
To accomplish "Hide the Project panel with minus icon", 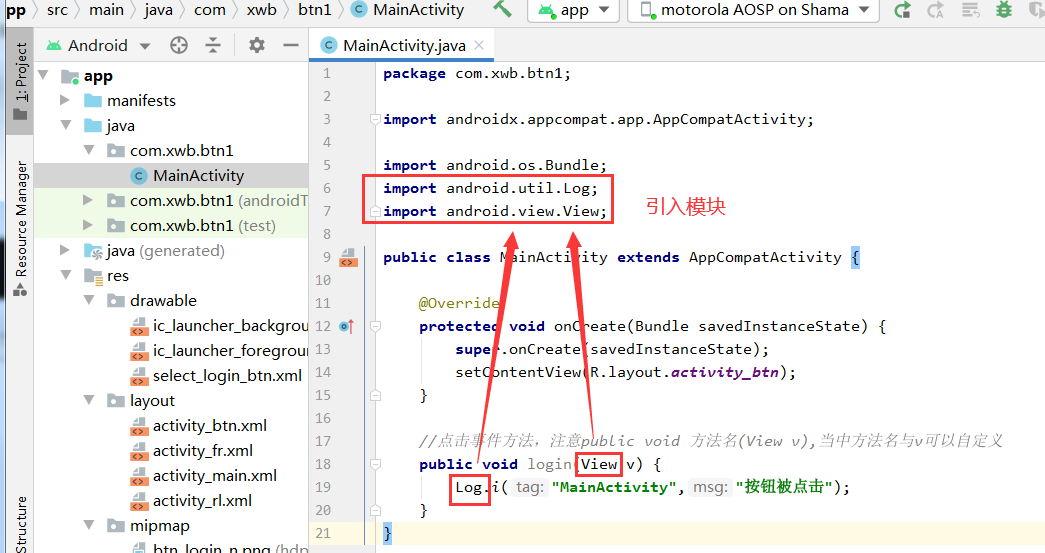I will [x=291, y=45].
